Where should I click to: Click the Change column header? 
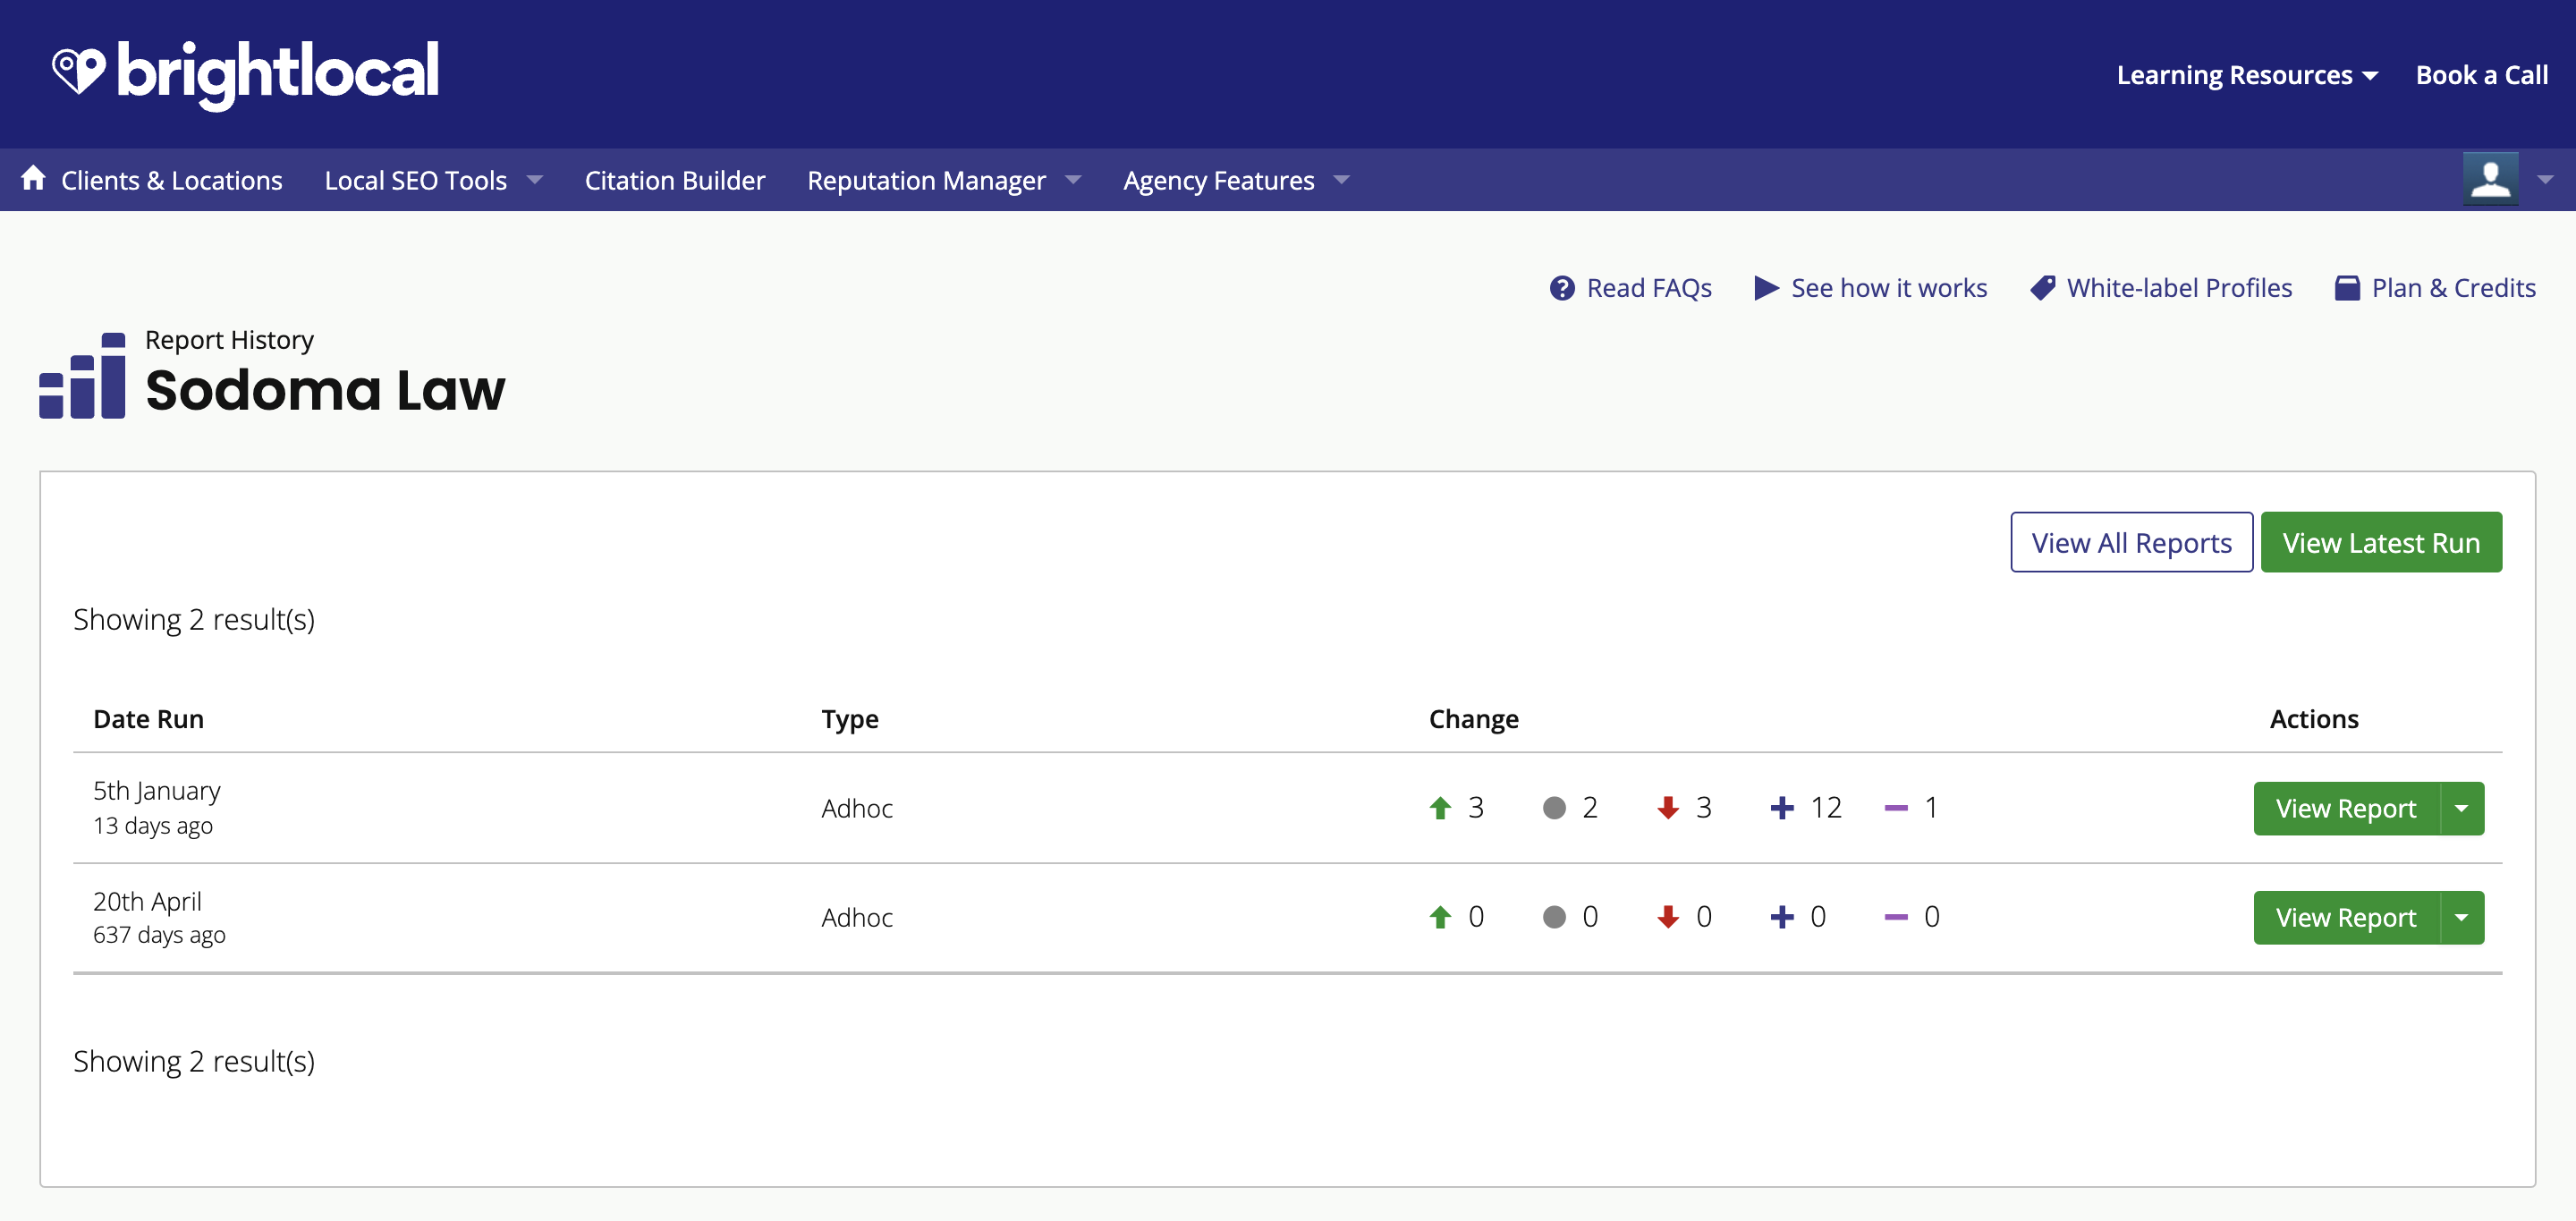[1474, 719]
